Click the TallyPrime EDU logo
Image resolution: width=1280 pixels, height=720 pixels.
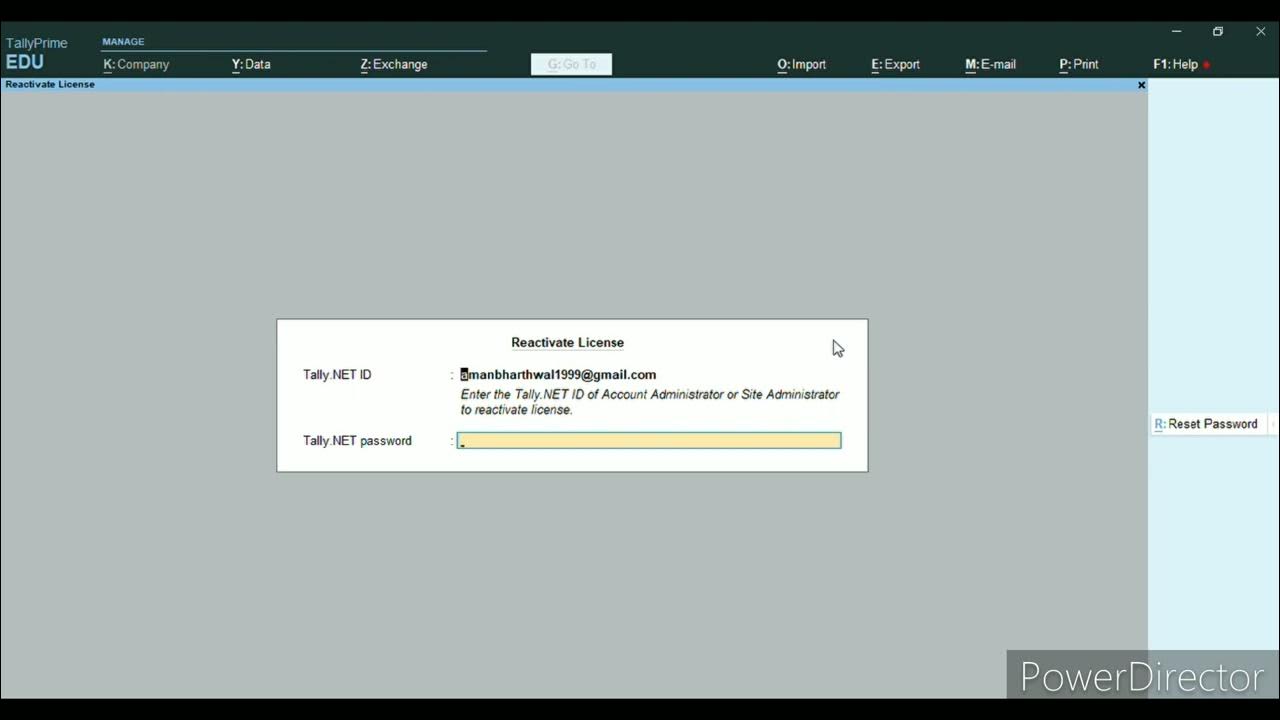(x=36, y=53)
